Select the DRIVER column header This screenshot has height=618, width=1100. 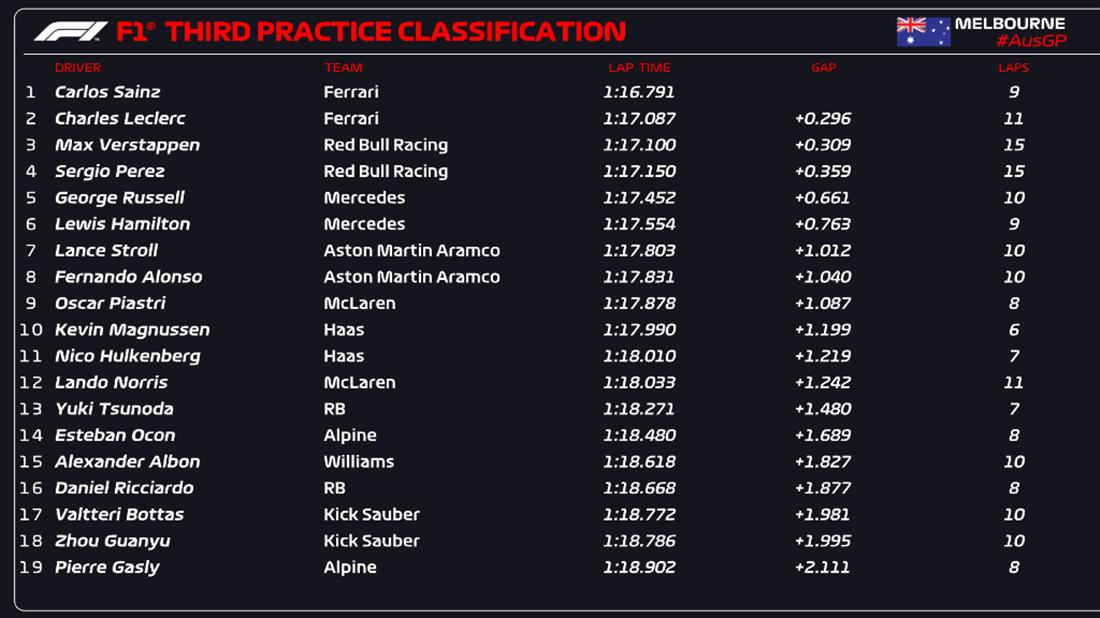[x=78, y=68]
